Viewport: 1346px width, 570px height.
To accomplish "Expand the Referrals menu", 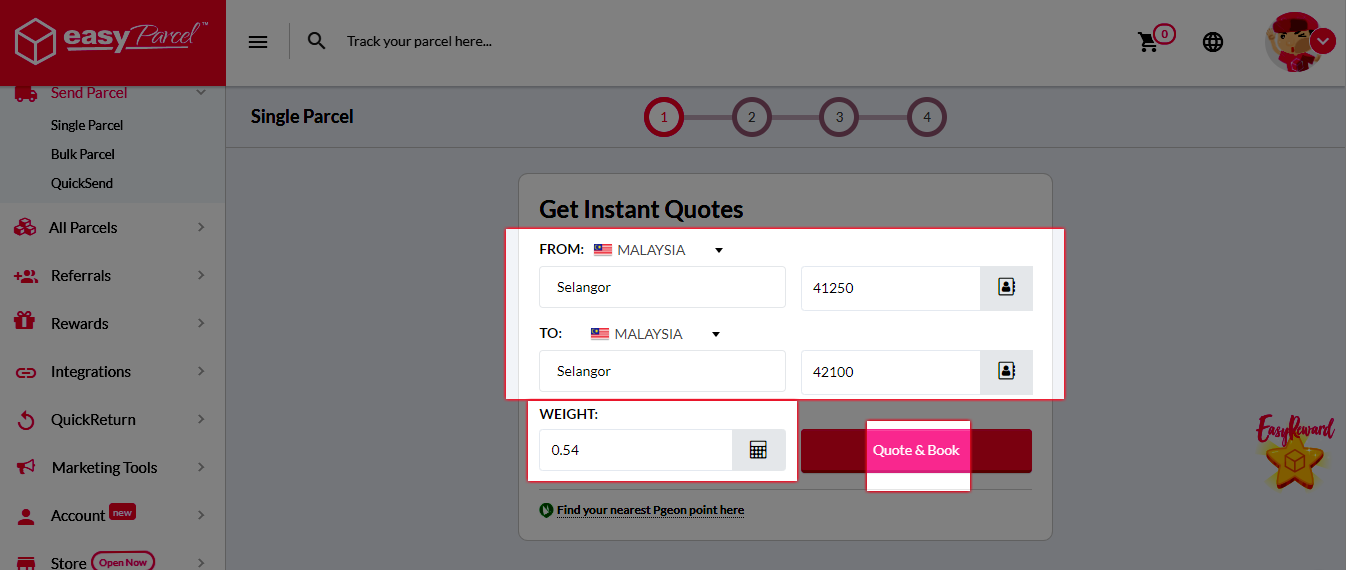I will coord(201,276).
